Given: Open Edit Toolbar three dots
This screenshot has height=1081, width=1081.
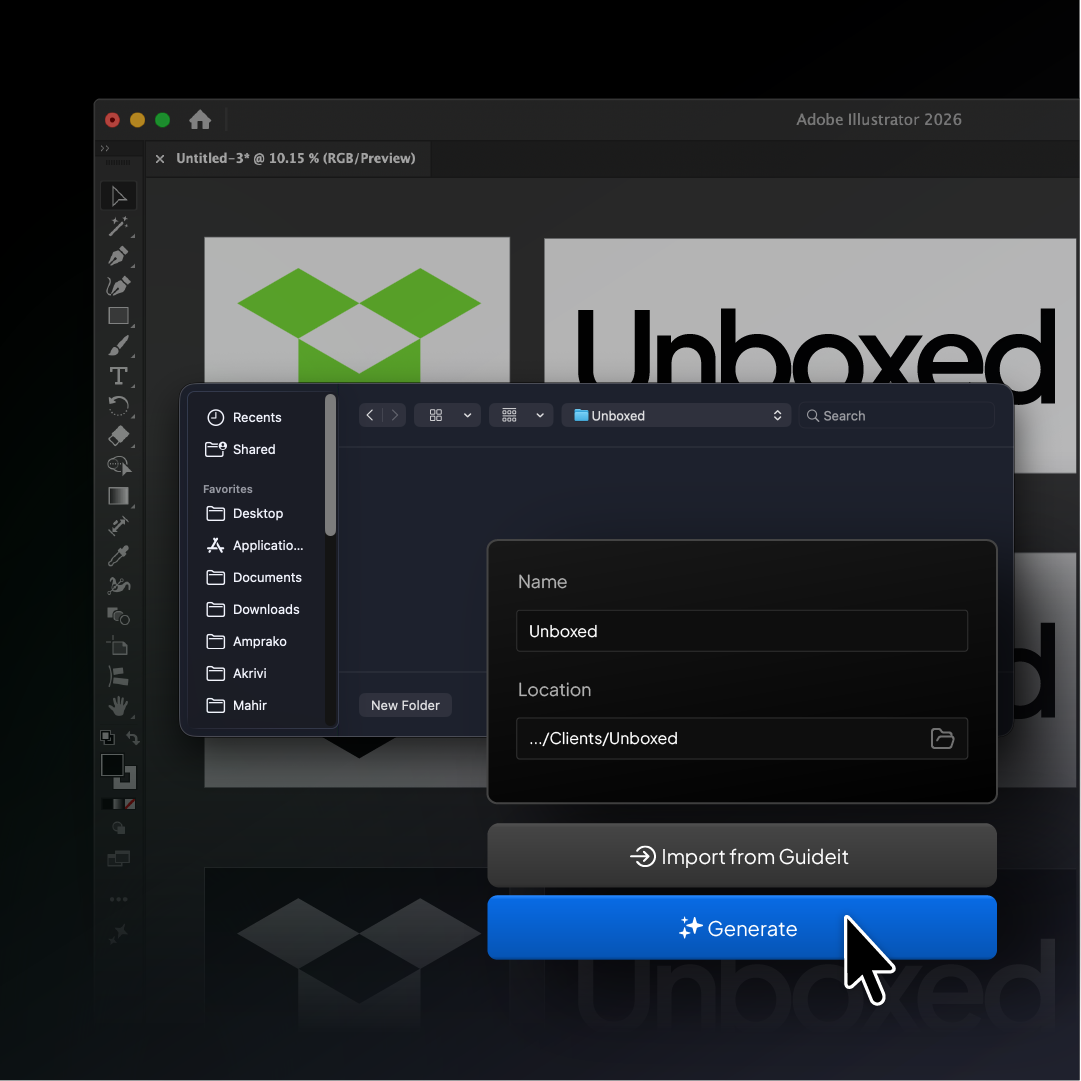Looking at the screenshot, I should 119,899.
